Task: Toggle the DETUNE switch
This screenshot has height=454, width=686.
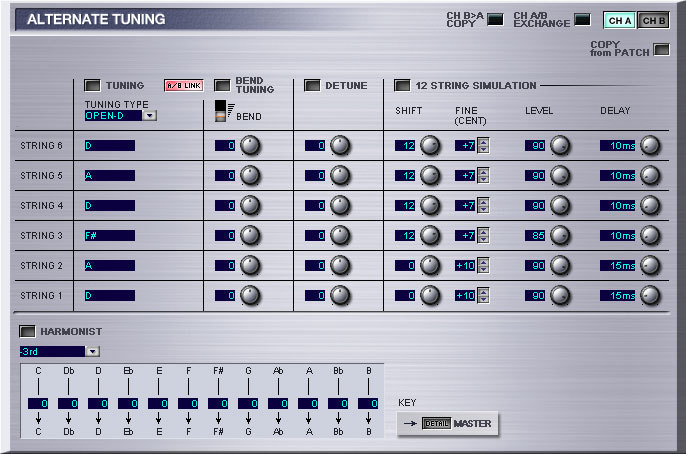Action: tap(312, 86)
